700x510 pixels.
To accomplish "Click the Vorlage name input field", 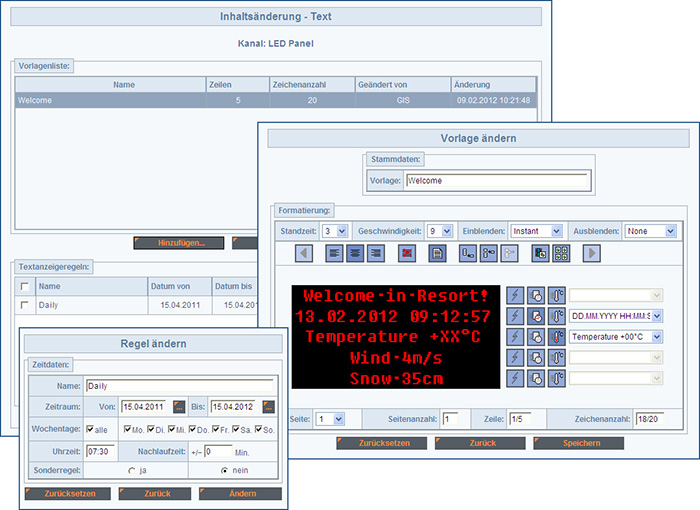I will point(497,180).
